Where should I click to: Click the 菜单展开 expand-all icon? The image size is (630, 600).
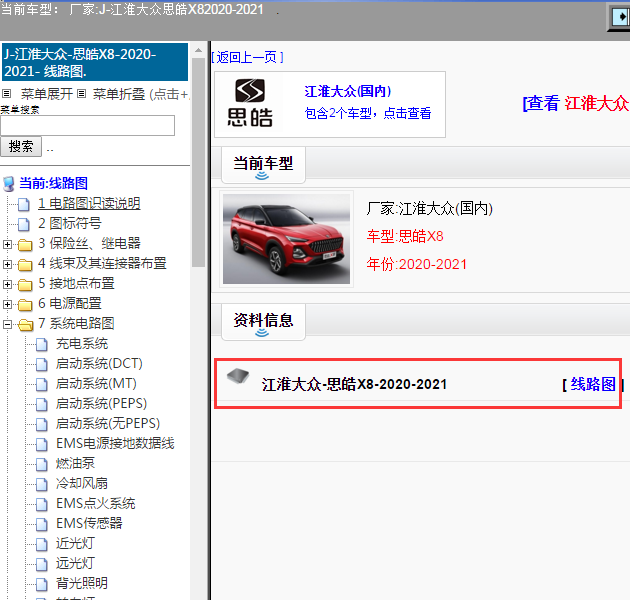point(6,94)
